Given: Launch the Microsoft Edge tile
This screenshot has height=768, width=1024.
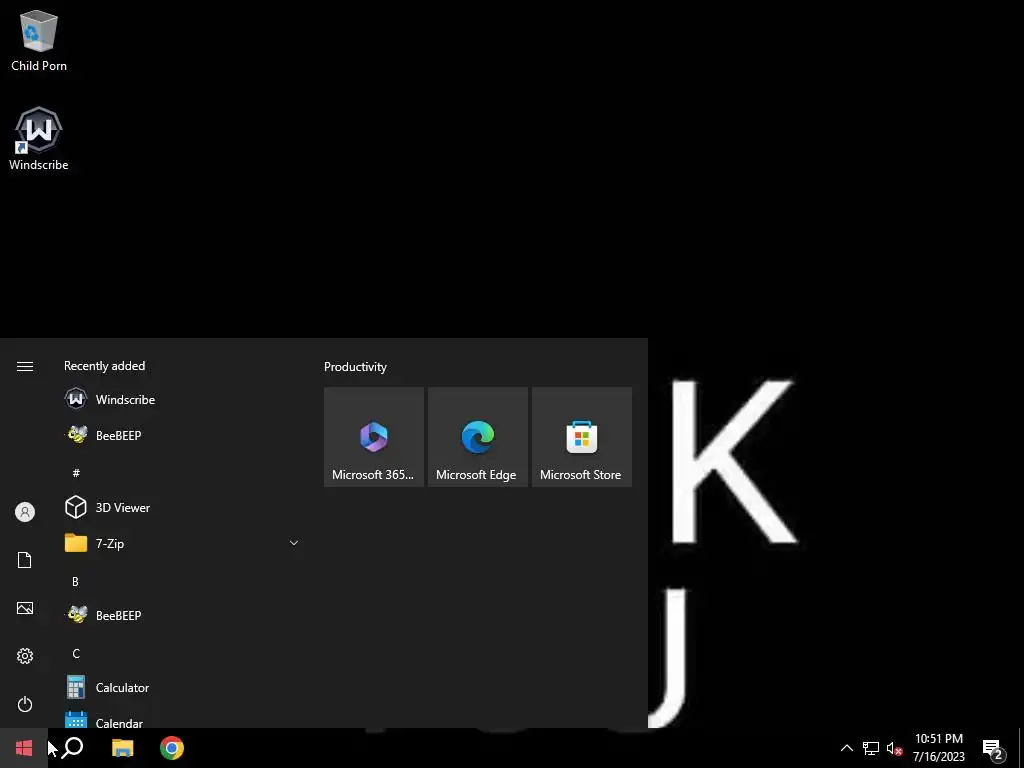Looking at the screenshot, I should pos(477,437).
